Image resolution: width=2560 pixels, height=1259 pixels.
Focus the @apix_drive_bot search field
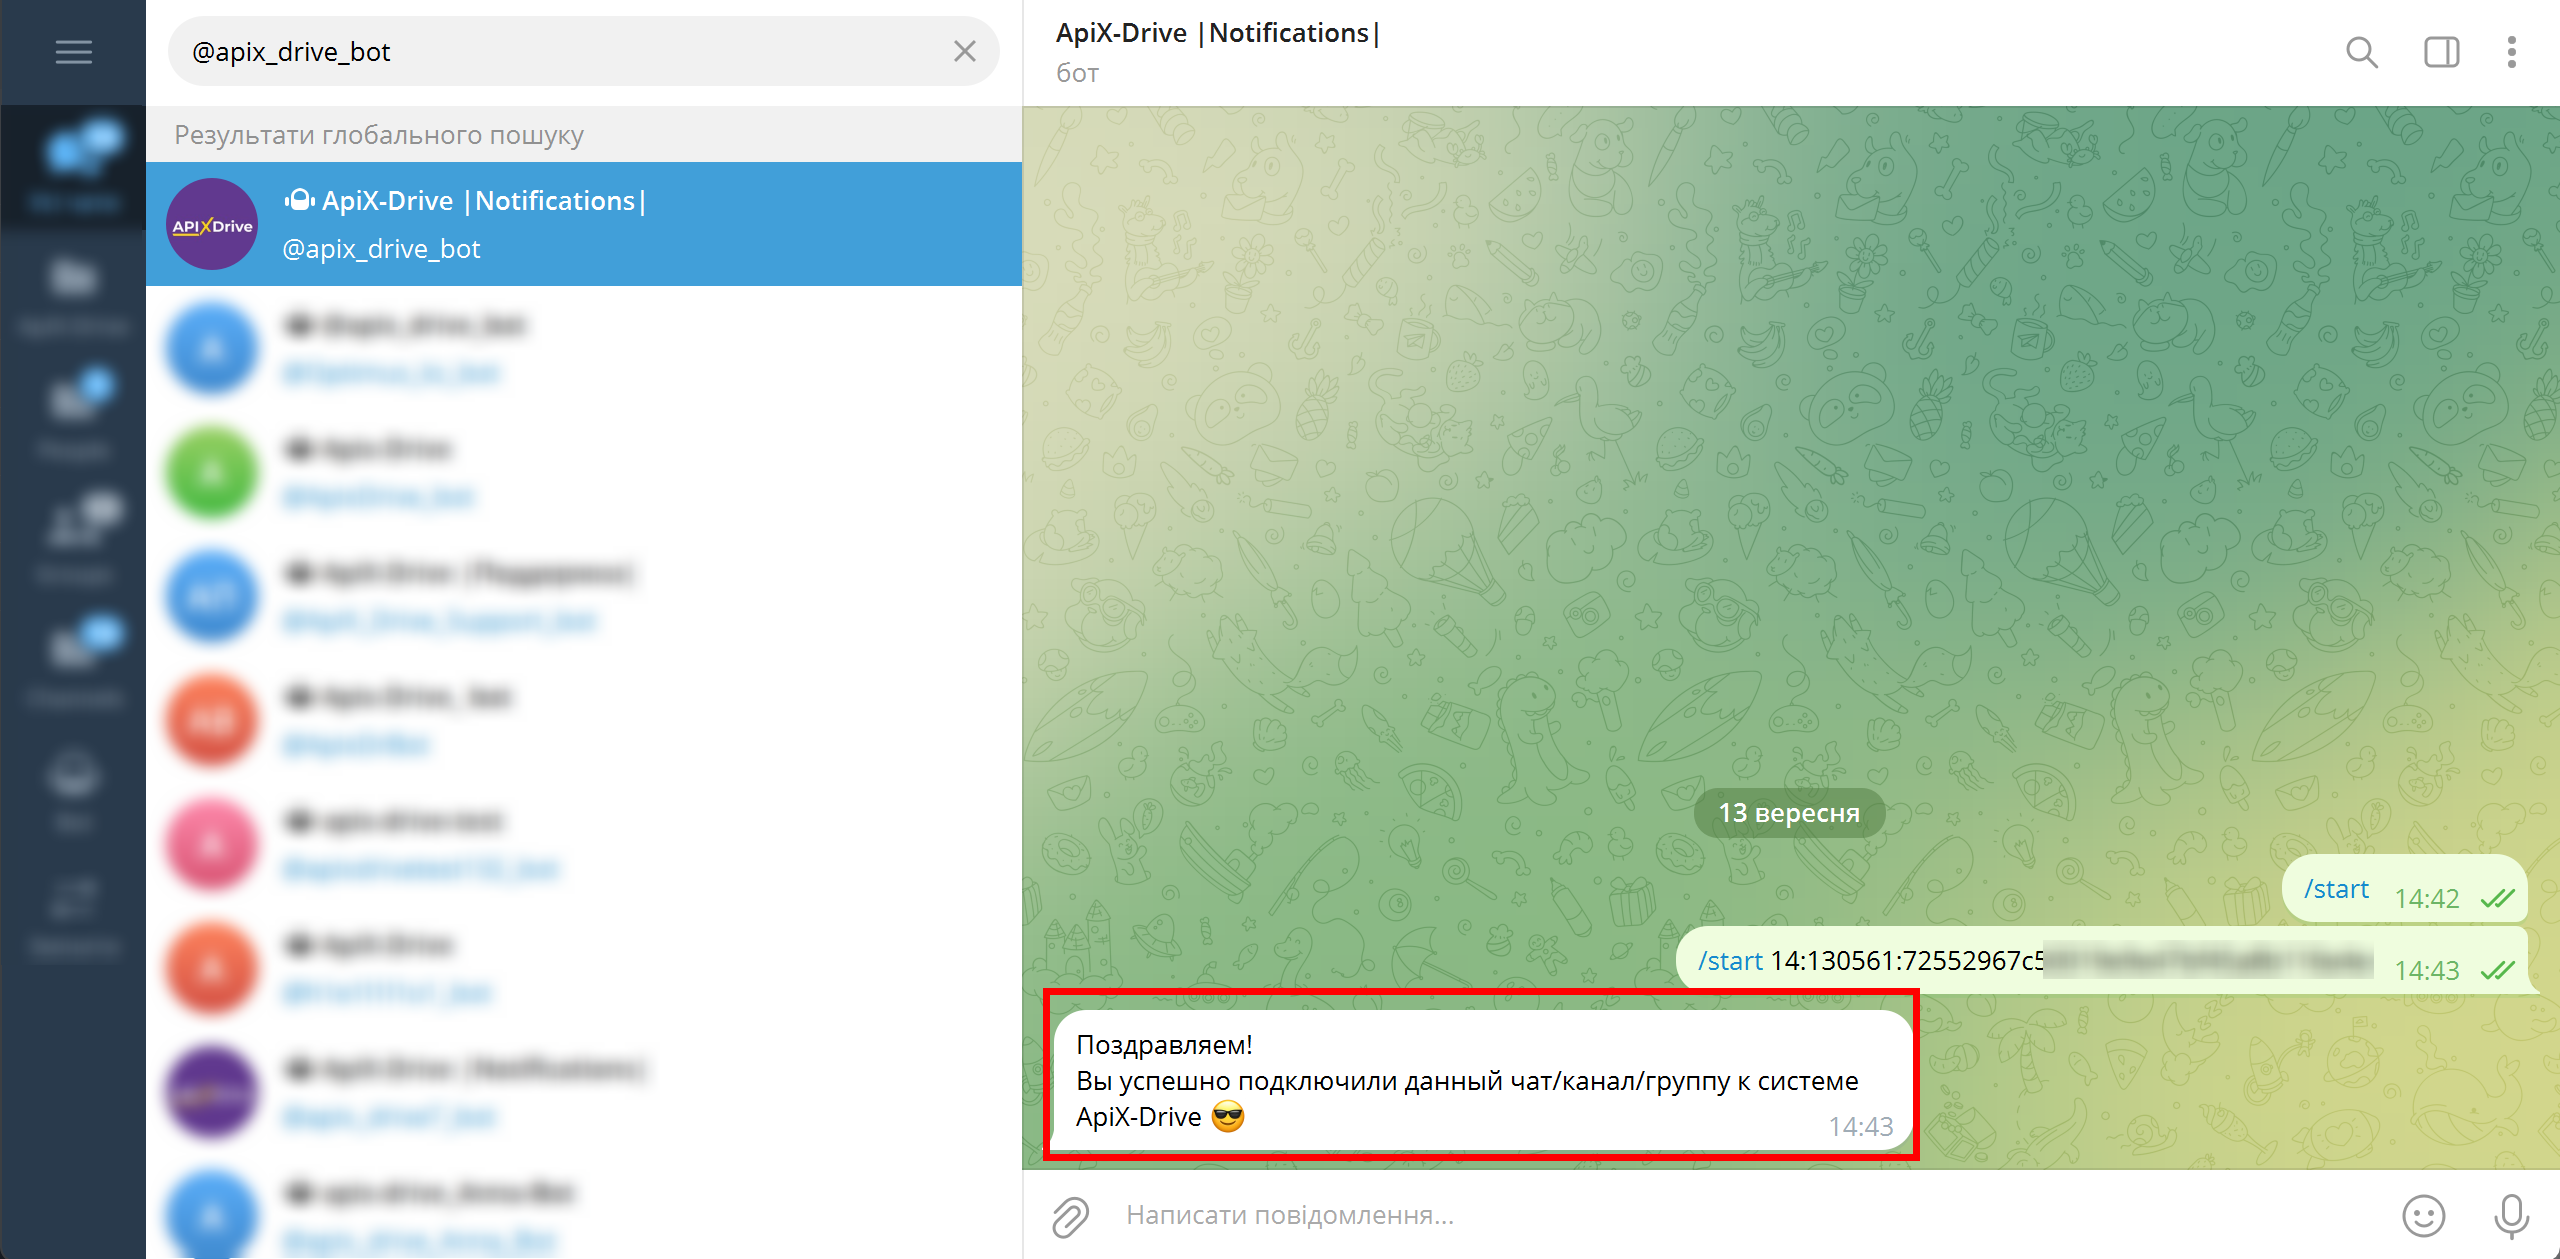pyautogui.click(x=584, y=52)
